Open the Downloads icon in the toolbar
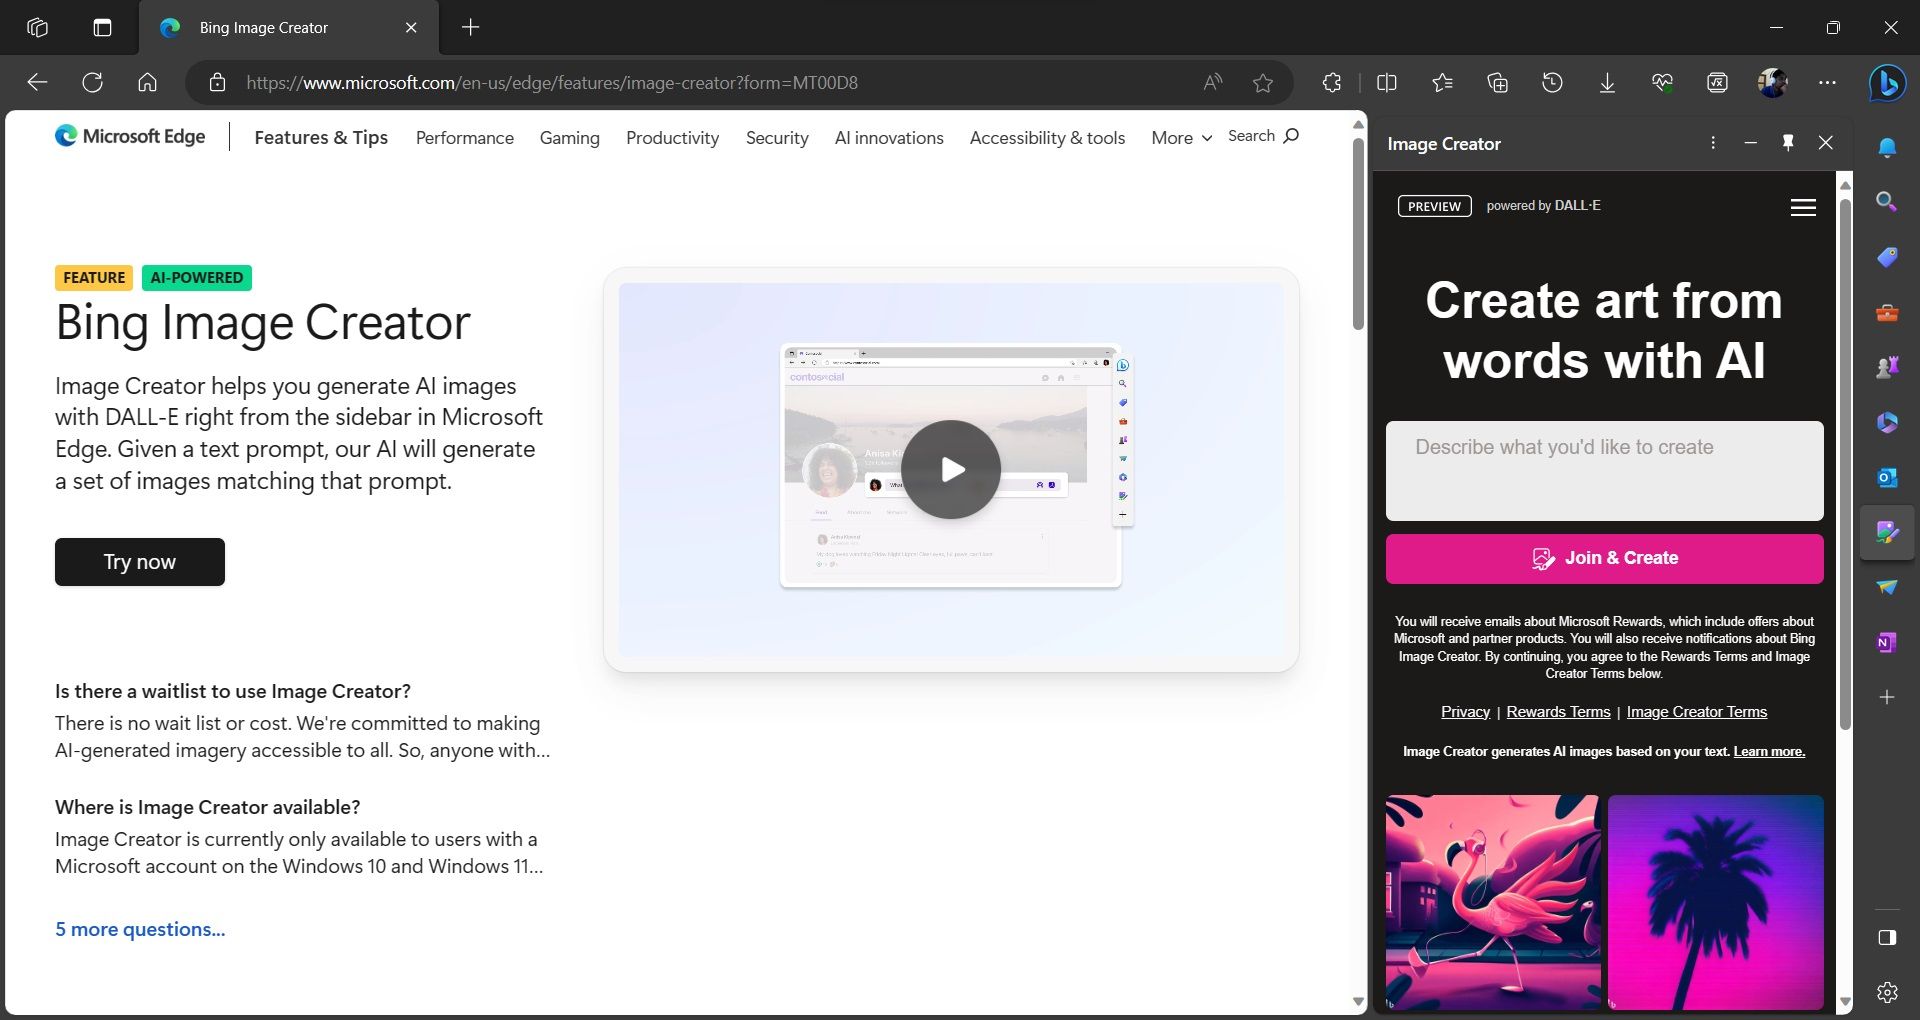 click(x=1606, y=83)
